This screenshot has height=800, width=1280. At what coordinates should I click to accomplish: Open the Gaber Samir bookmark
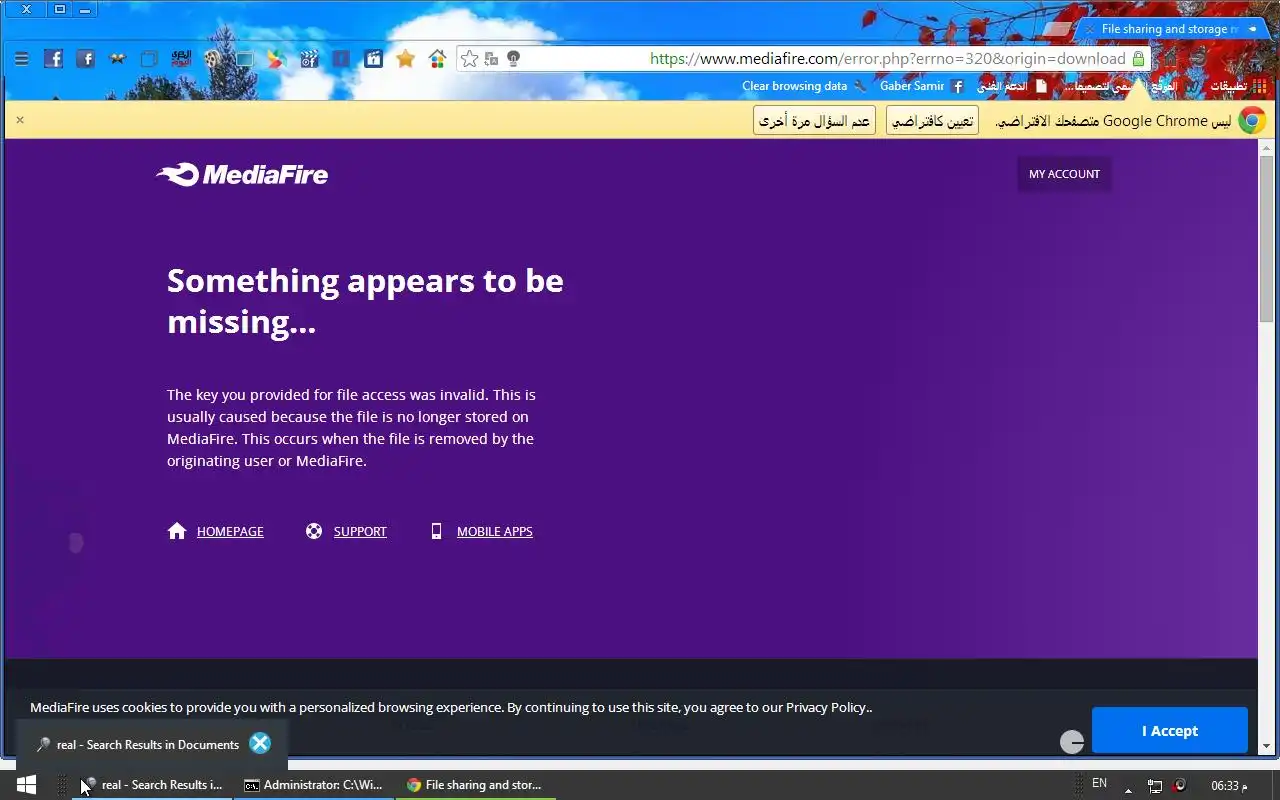(x=922, y=86)
